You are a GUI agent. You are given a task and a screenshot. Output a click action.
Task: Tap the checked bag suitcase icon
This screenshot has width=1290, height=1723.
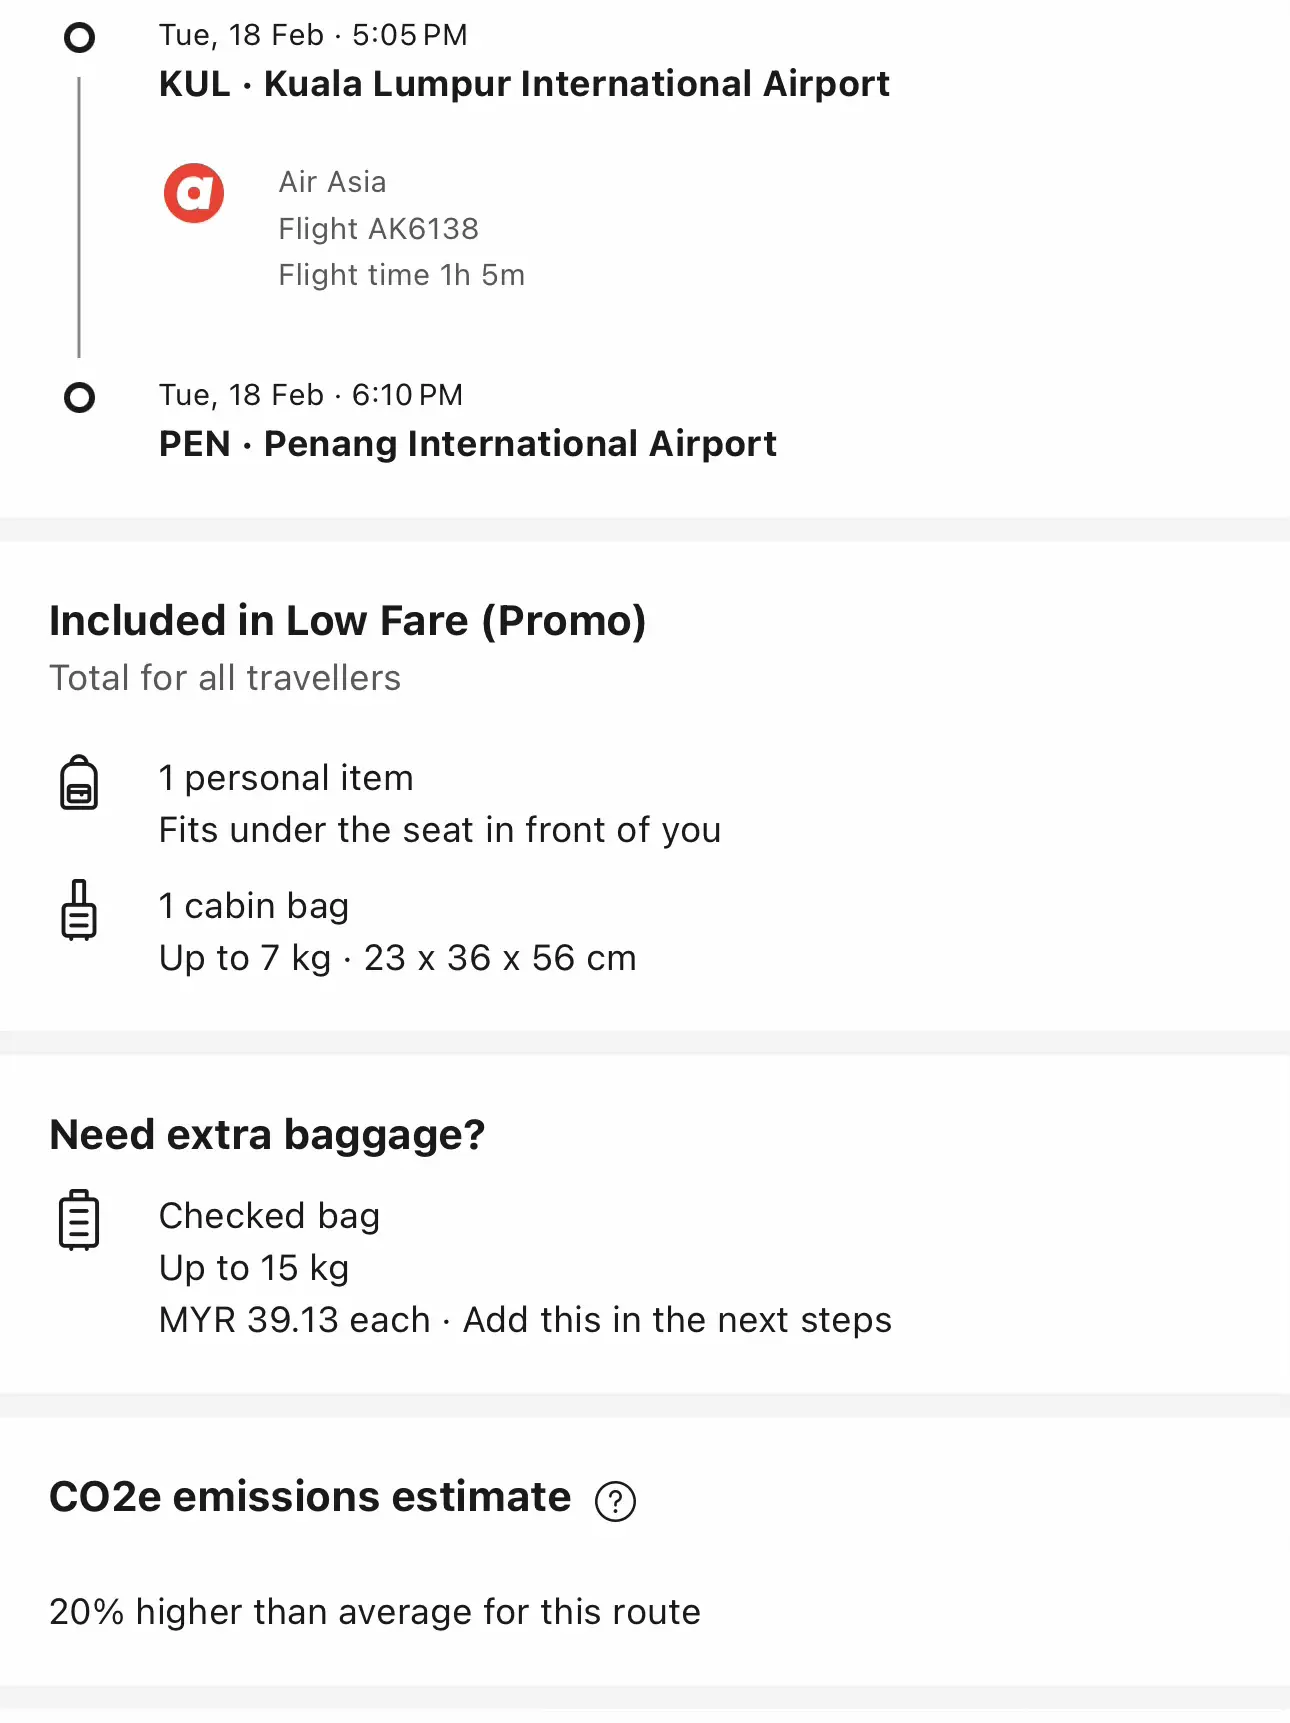79,1219
